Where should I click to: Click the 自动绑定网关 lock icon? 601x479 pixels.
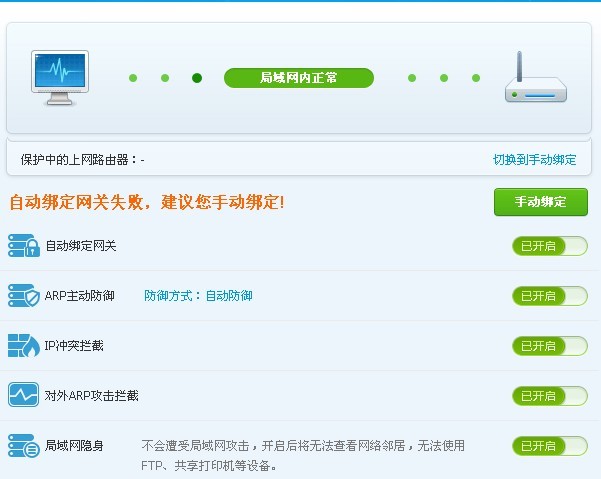click(23, 246)
